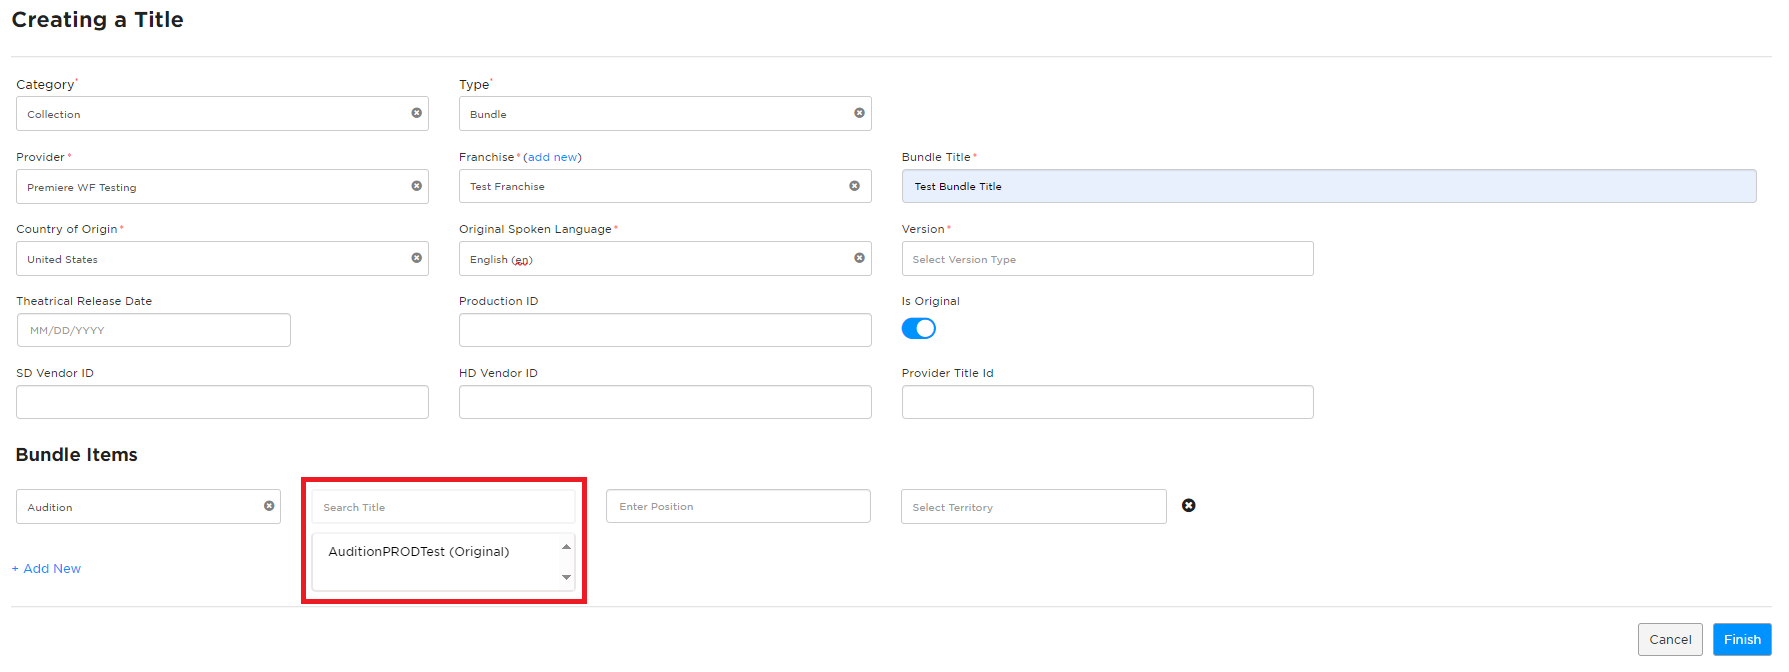Clear the Audition bundle item selection
Screen dimensions: 1789x672
[269, 506]
